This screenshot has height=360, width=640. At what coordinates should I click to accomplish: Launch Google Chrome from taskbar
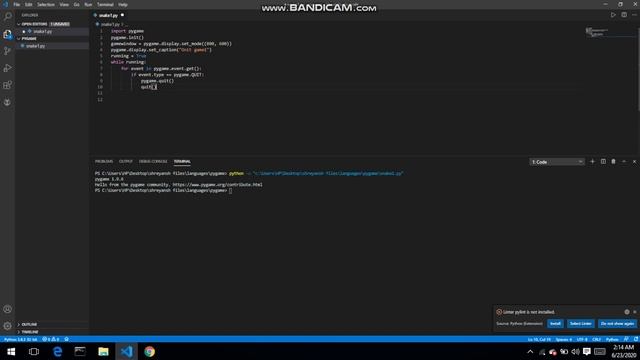pos(149,351)
